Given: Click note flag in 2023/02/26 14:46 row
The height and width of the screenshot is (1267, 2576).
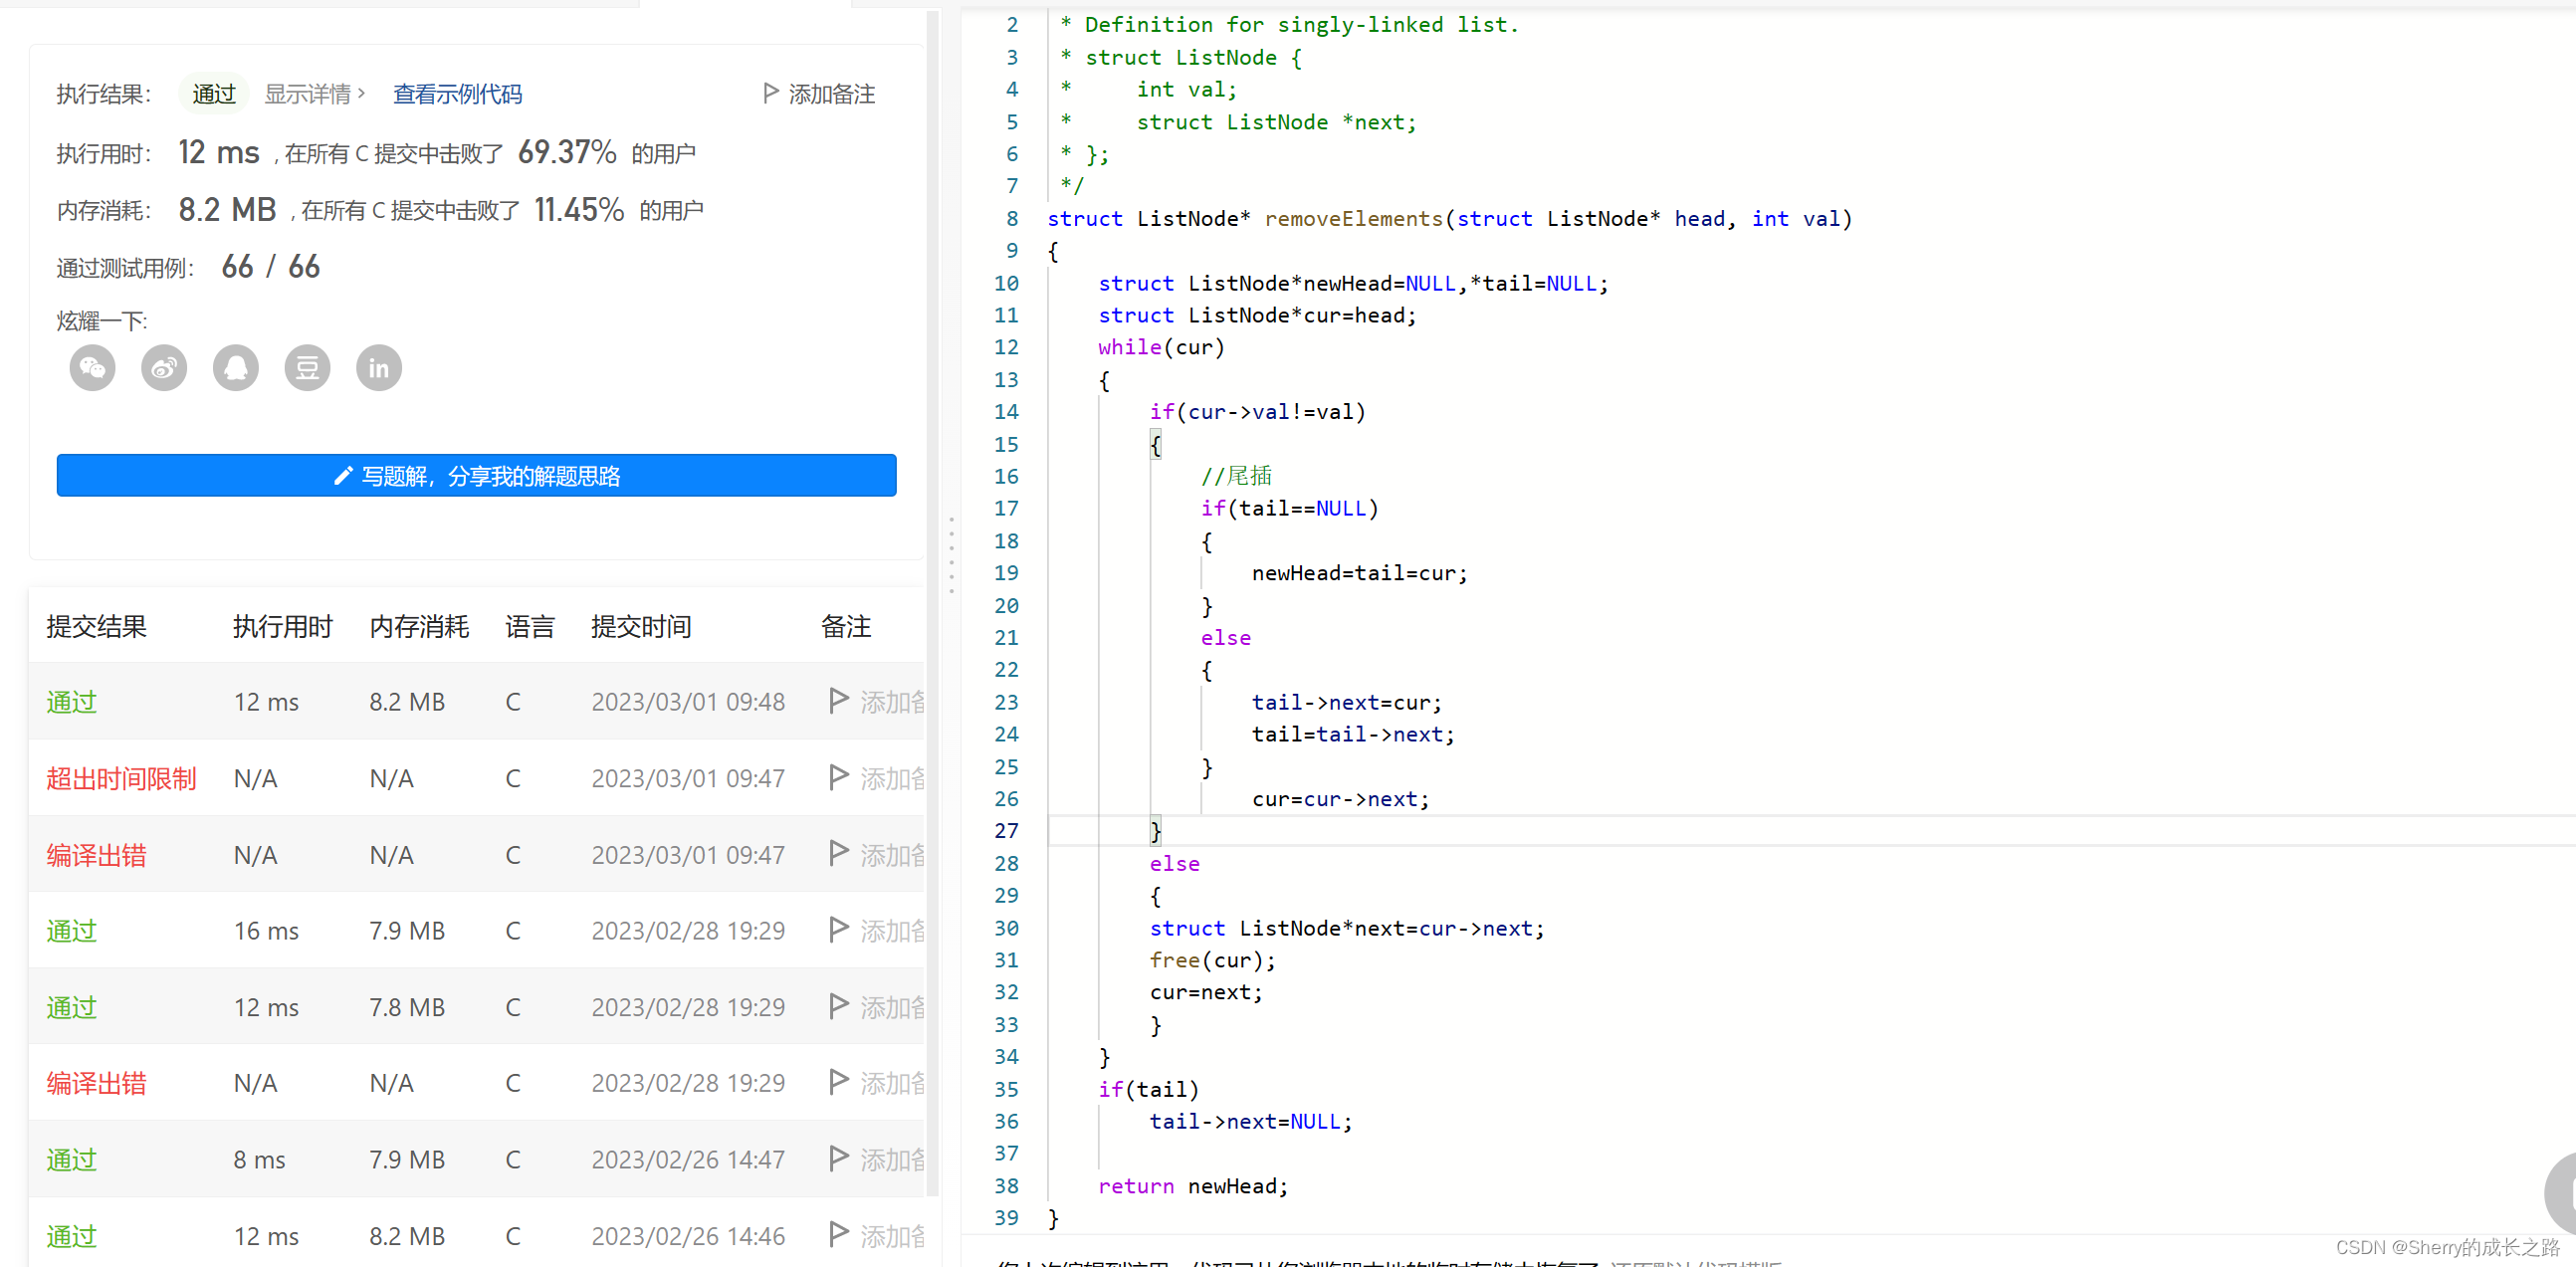Looking at the screenshot, I should point(839,1235).
